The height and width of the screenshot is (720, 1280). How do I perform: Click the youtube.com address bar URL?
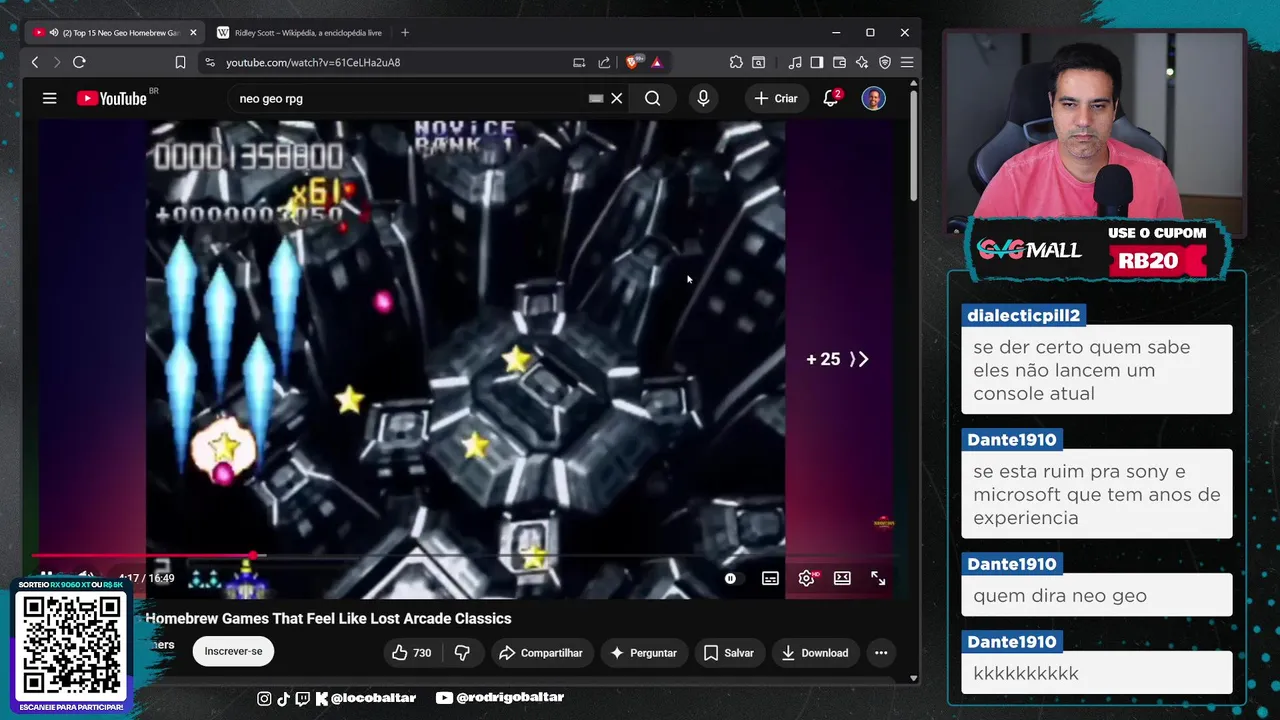tap(313, 62)
